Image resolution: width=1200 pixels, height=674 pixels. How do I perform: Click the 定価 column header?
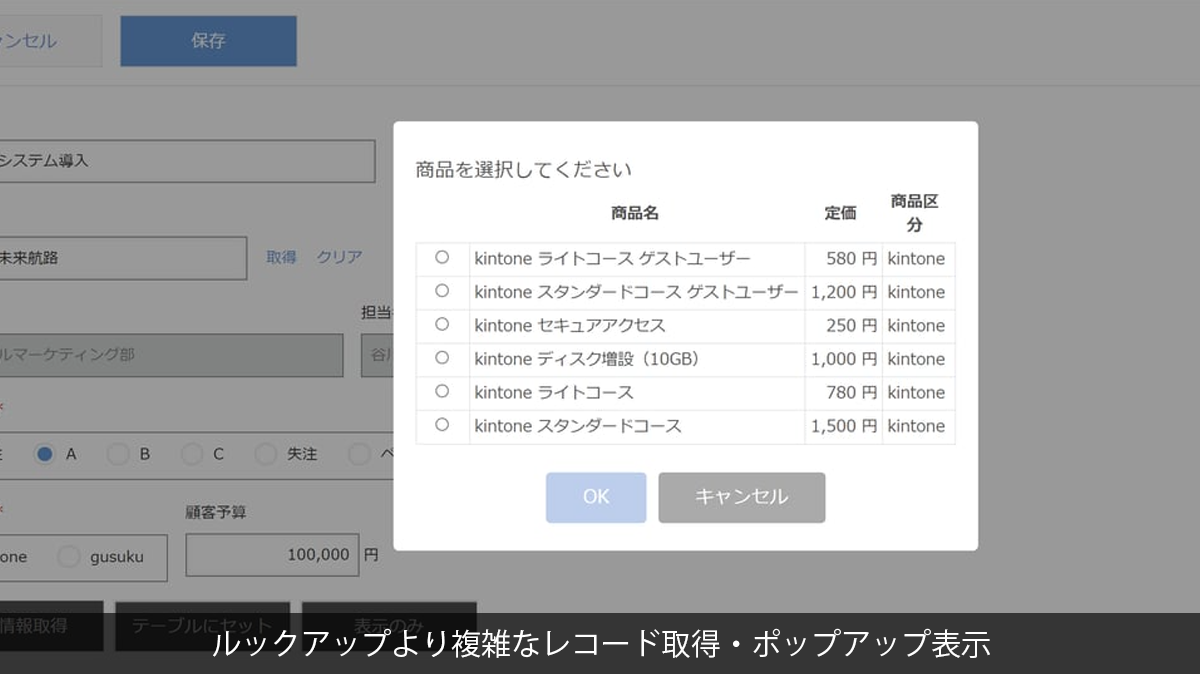pyautogui.click(x=841, y=213)
